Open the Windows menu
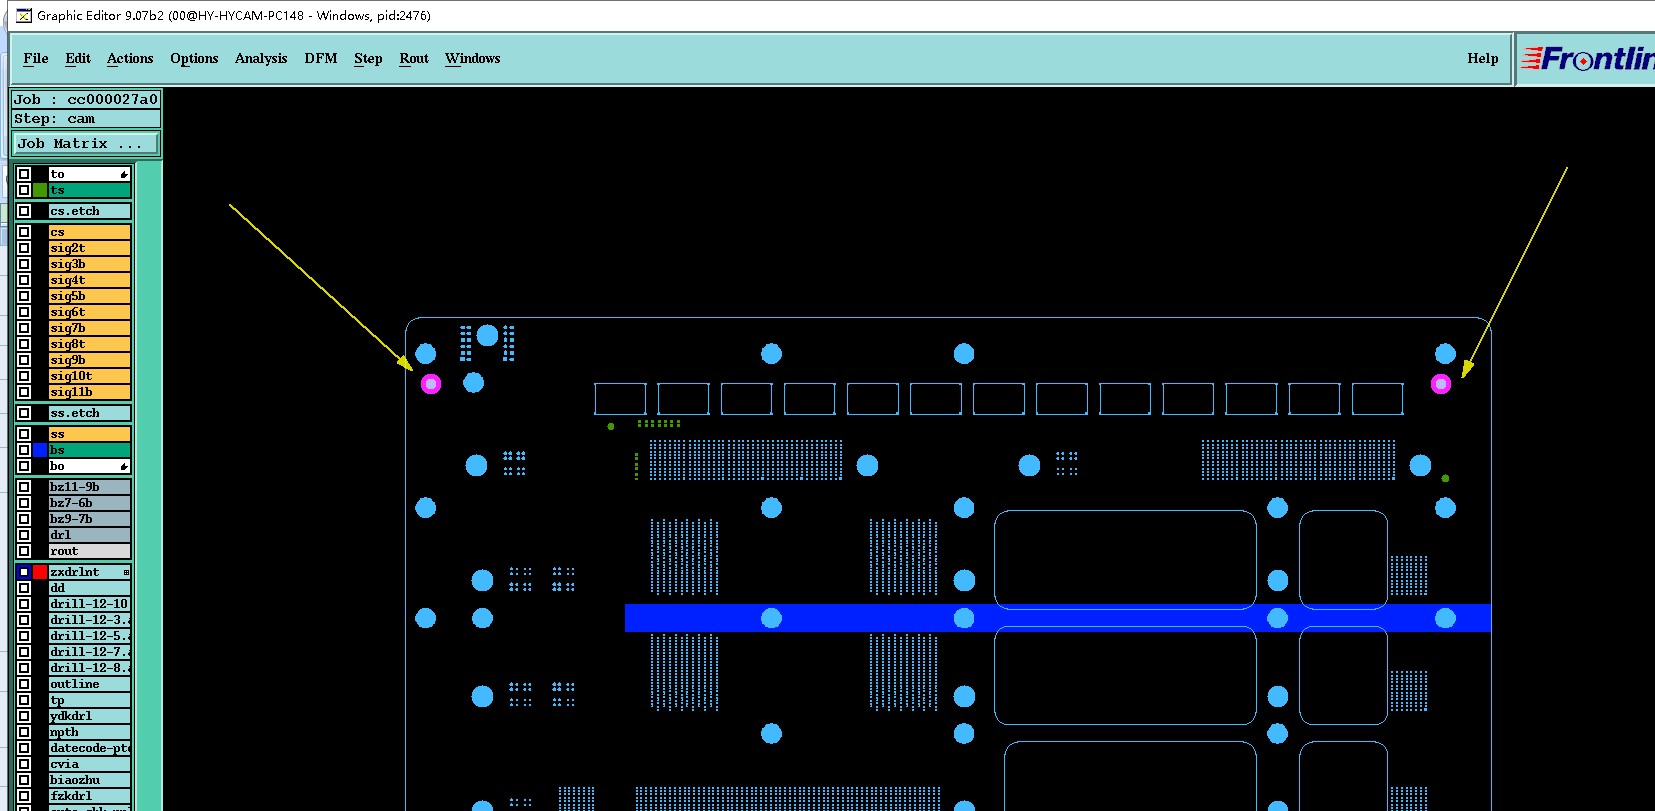This screenshot has height=811, width=1655. pos(473,59)
